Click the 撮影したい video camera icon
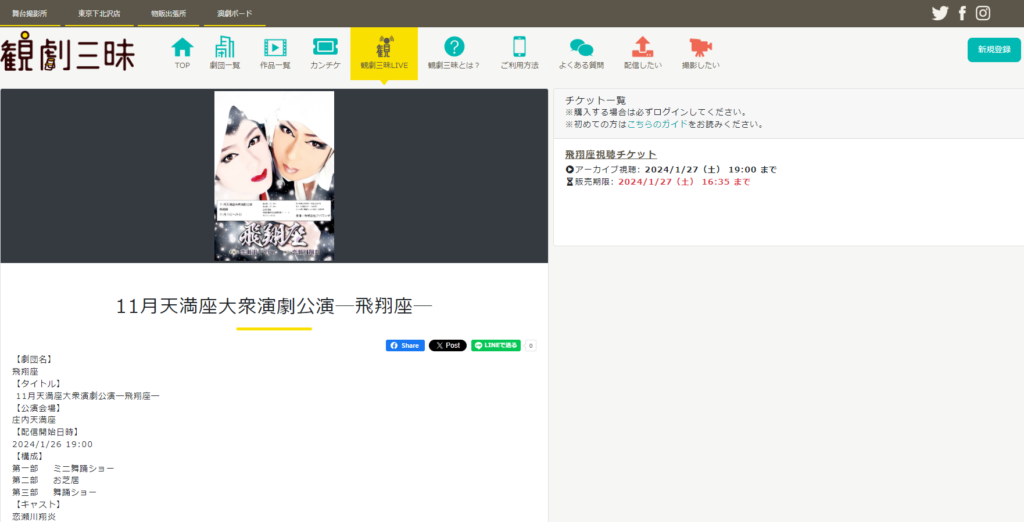Screen dimensions: 1024x522 (x=700, y=48)
